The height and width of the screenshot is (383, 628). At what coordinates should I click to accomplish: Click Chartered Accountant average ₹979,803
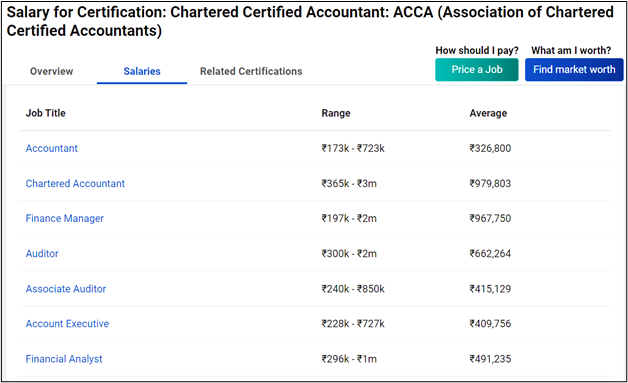[x=490, y=183]
